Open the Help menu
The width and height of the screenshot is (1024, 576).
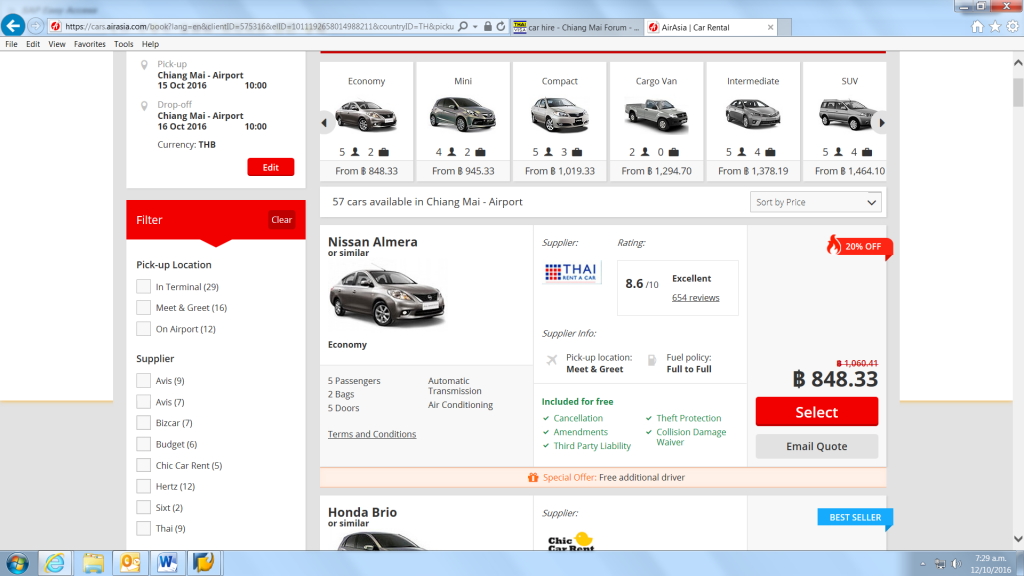point(150,44)
